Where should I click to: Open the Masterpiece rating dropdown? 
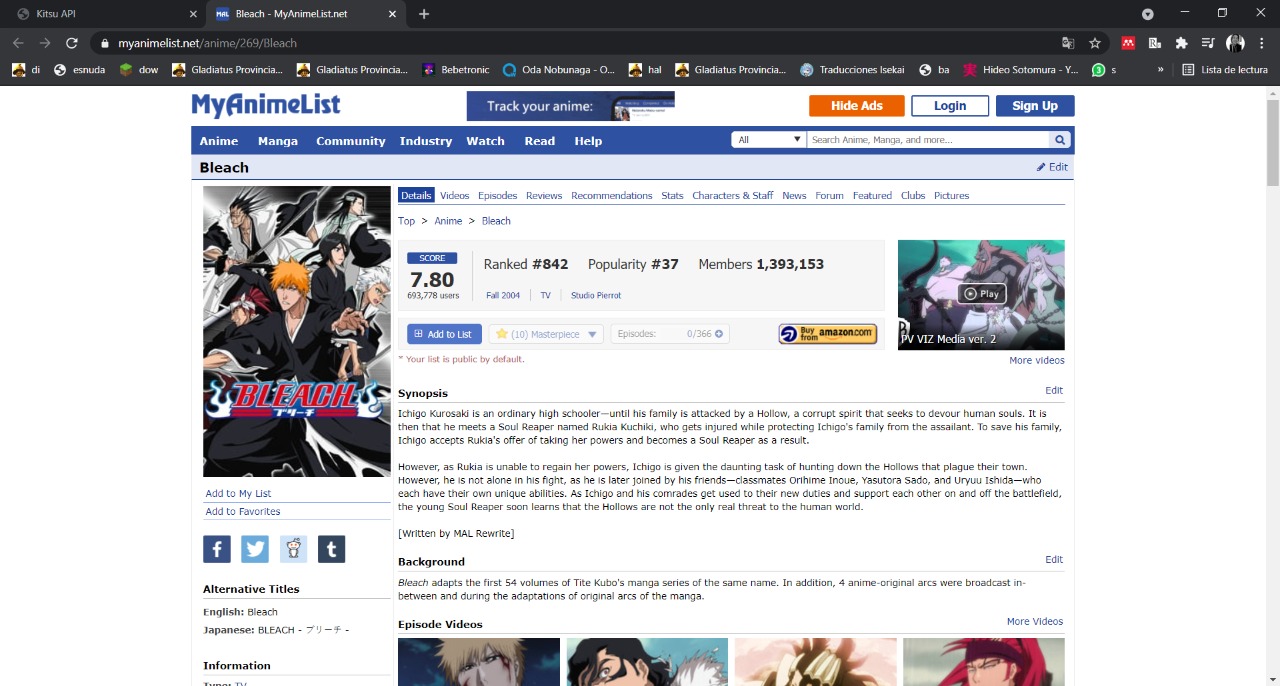click(x=592, y=334)
